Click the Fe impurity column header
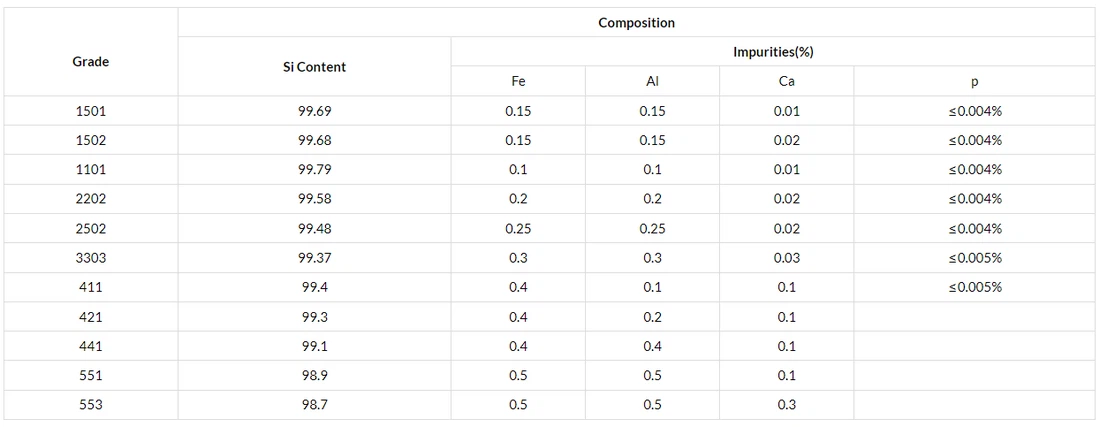1100x427 pixels. (x=518, y=82)
